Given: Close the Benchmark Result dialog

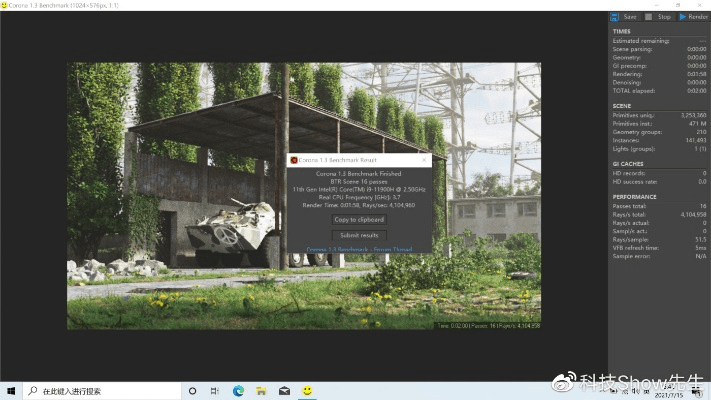Looking at the screenshot, I should coord(424,160).
